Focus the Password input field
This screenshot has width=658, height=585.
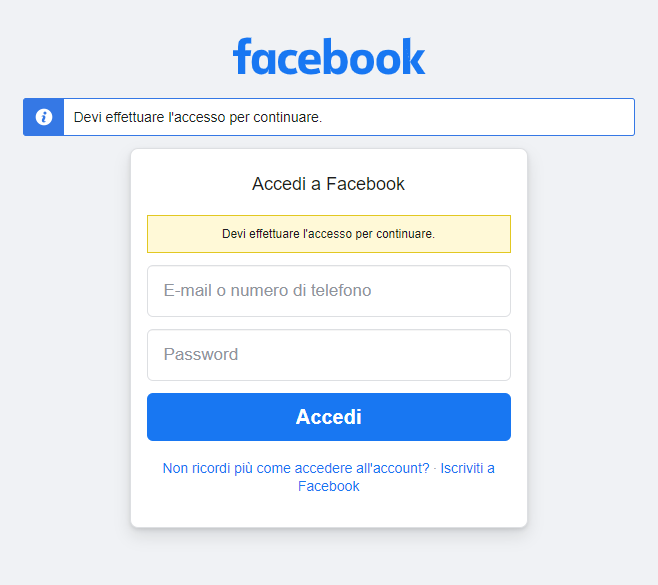pos(328,355)
